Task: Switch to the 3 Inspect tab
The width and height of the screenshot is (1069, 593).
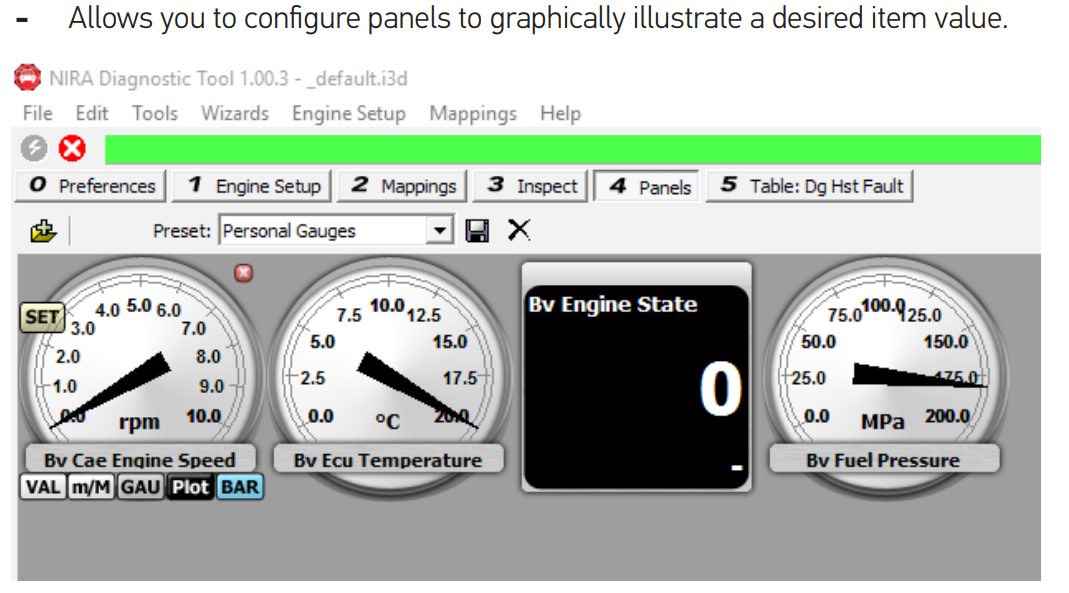Action: coord(532,186)
